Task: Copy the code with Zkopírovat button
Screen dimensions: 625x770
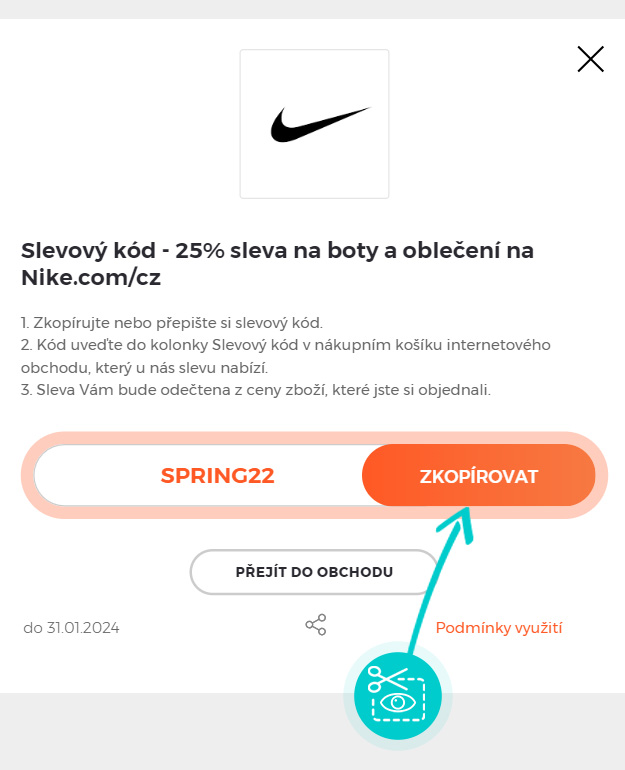Action: (x=478, y=476)
